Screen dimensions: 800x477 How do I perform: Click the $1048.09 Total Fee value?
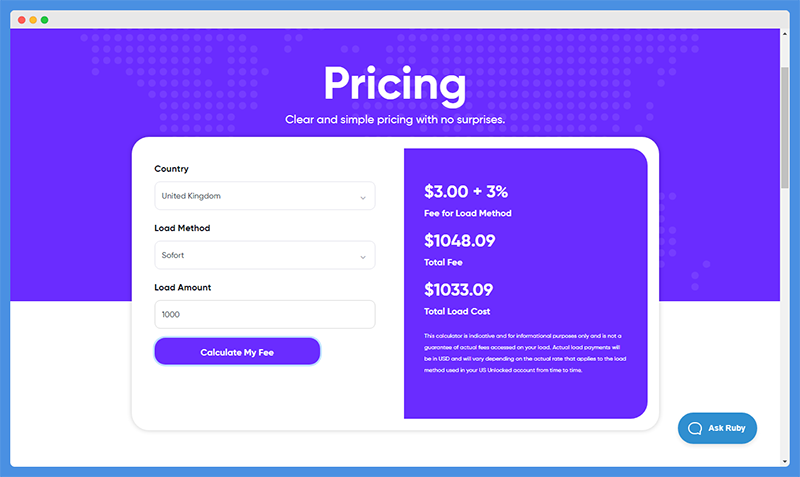[460, 241]
